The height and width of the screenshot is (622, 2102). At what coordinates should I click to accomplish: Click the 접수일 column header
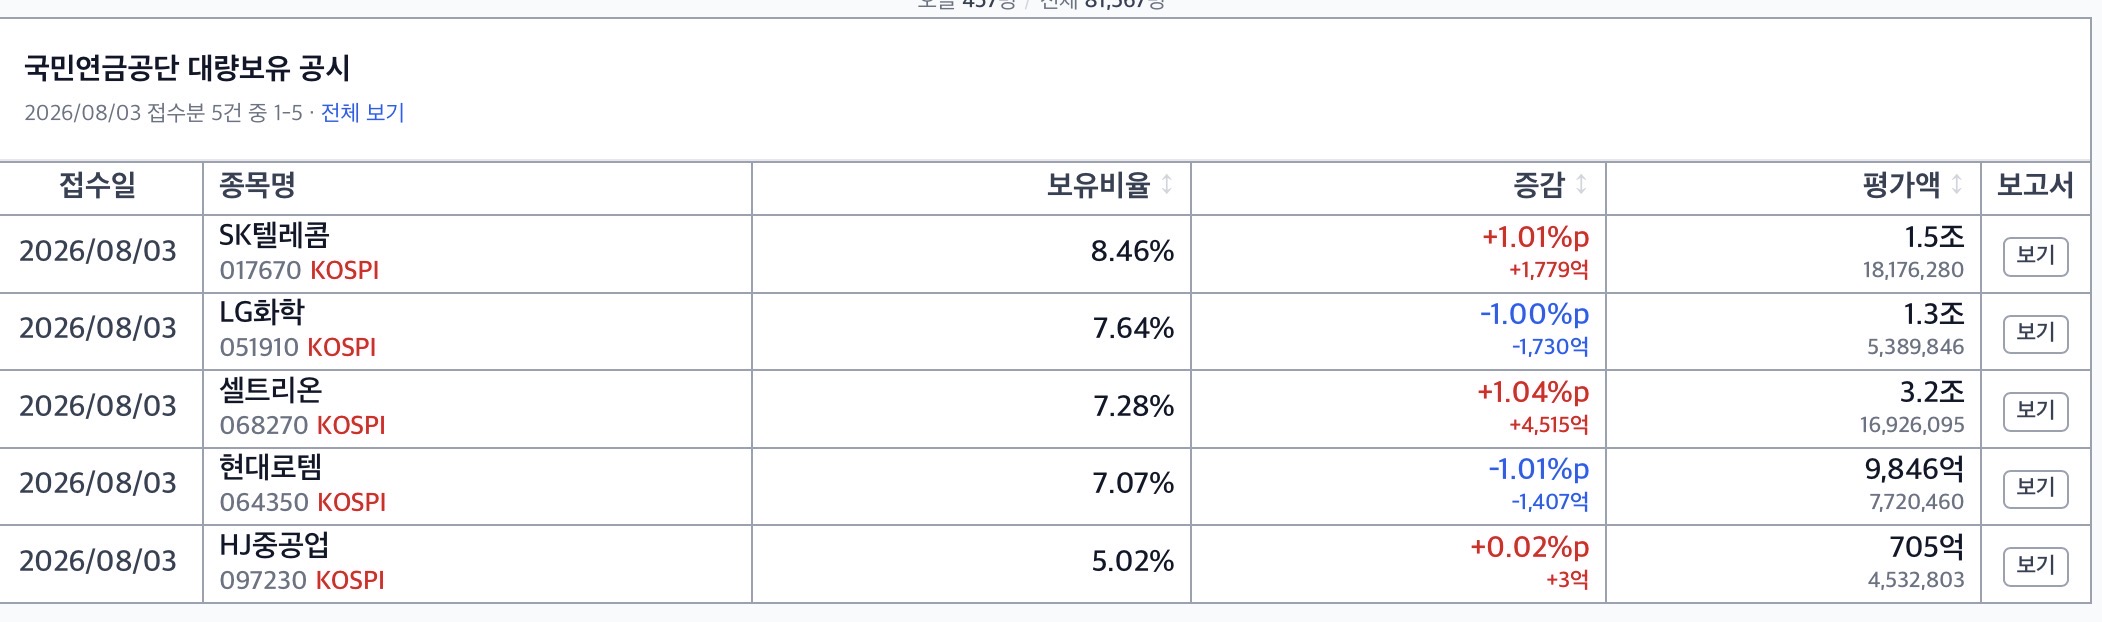pyautogui.click(x=98, y=185)
